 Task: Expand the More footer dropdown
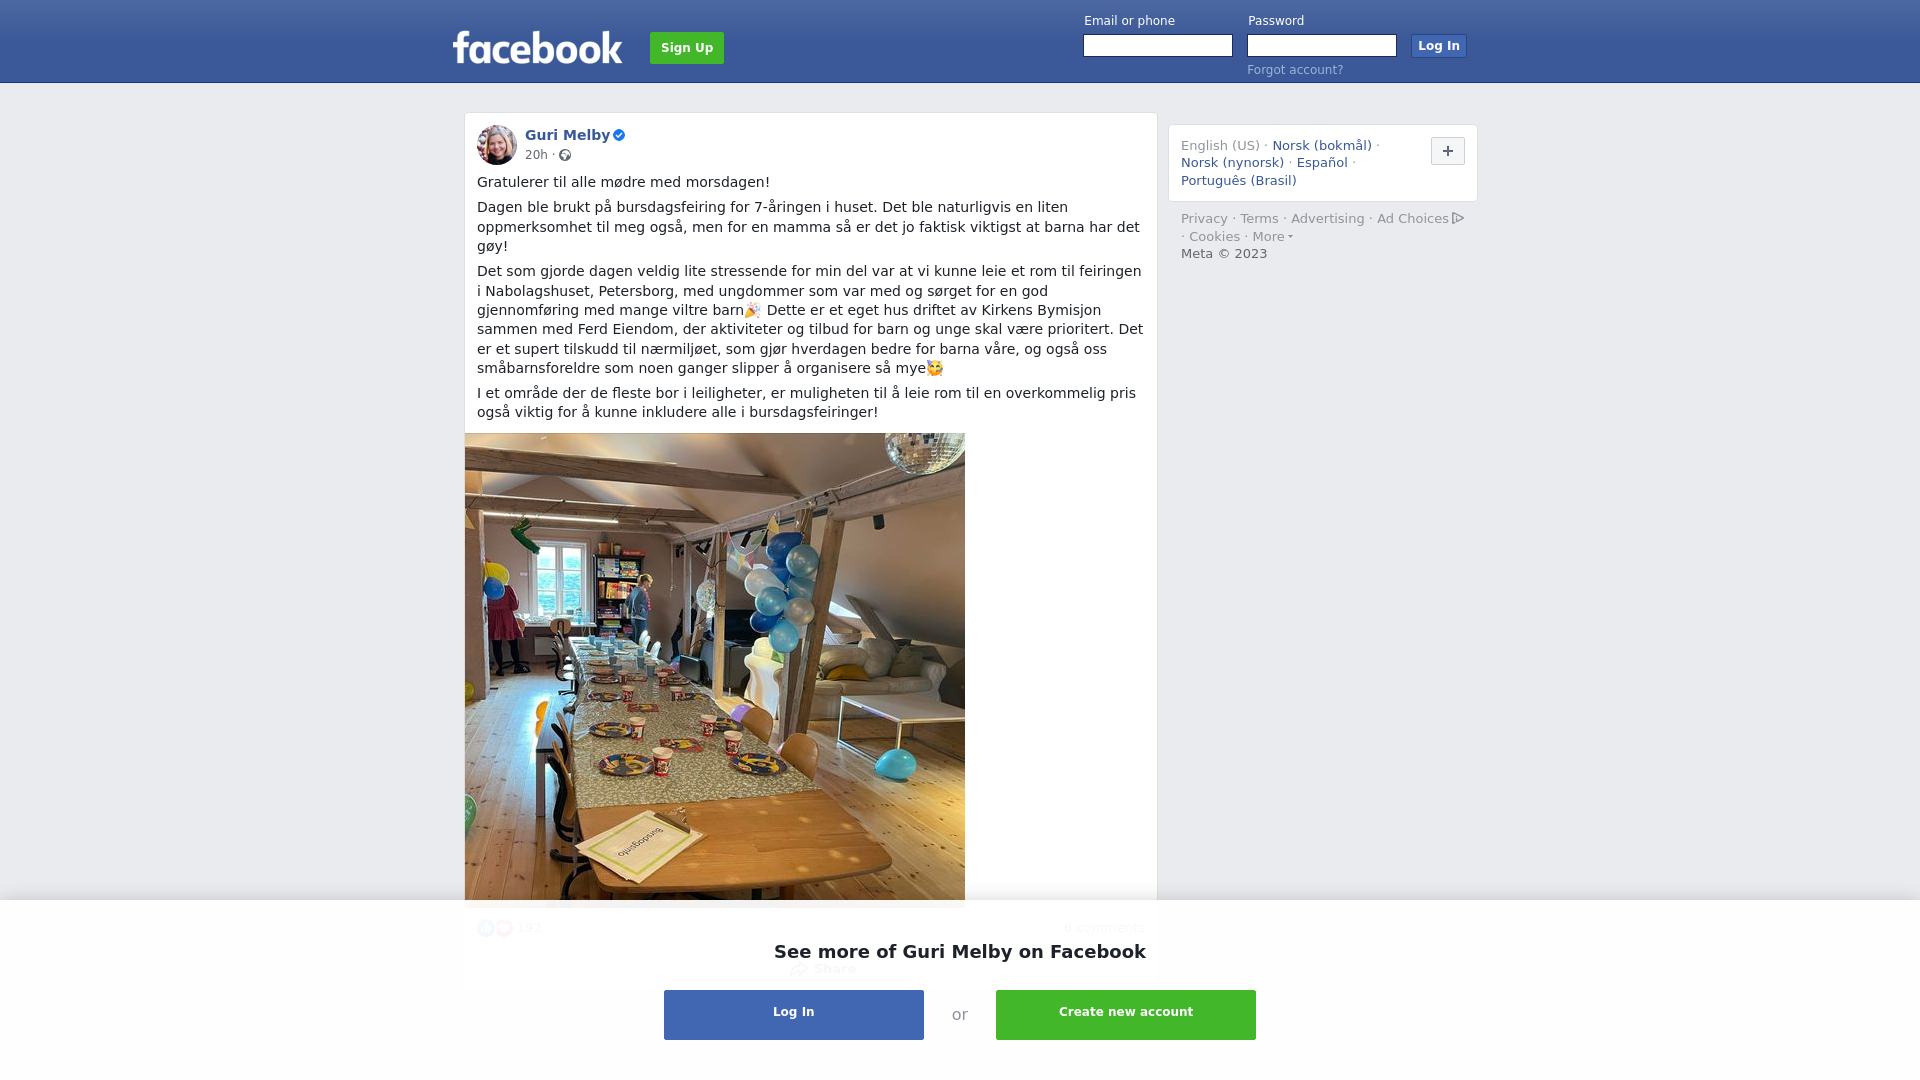(x=1272, y=237)
